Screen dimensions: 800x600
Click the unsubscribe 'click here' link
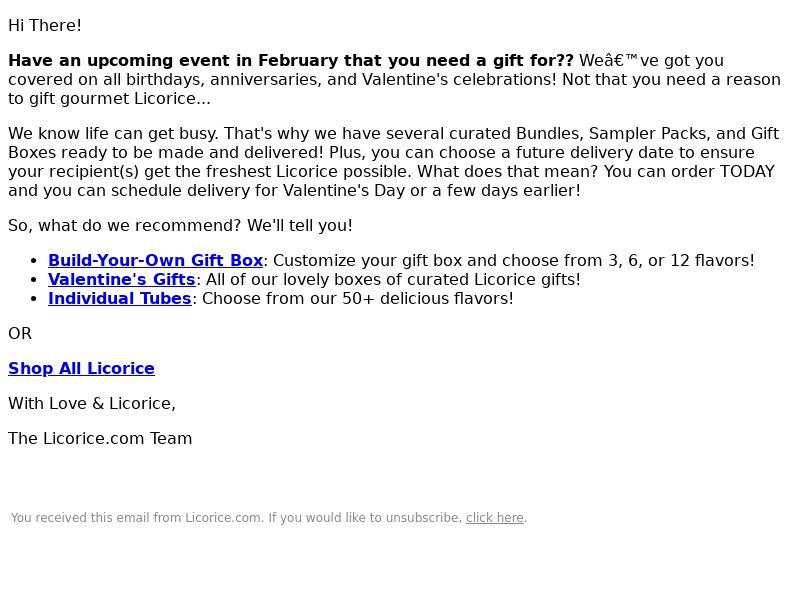click(495, 518)
